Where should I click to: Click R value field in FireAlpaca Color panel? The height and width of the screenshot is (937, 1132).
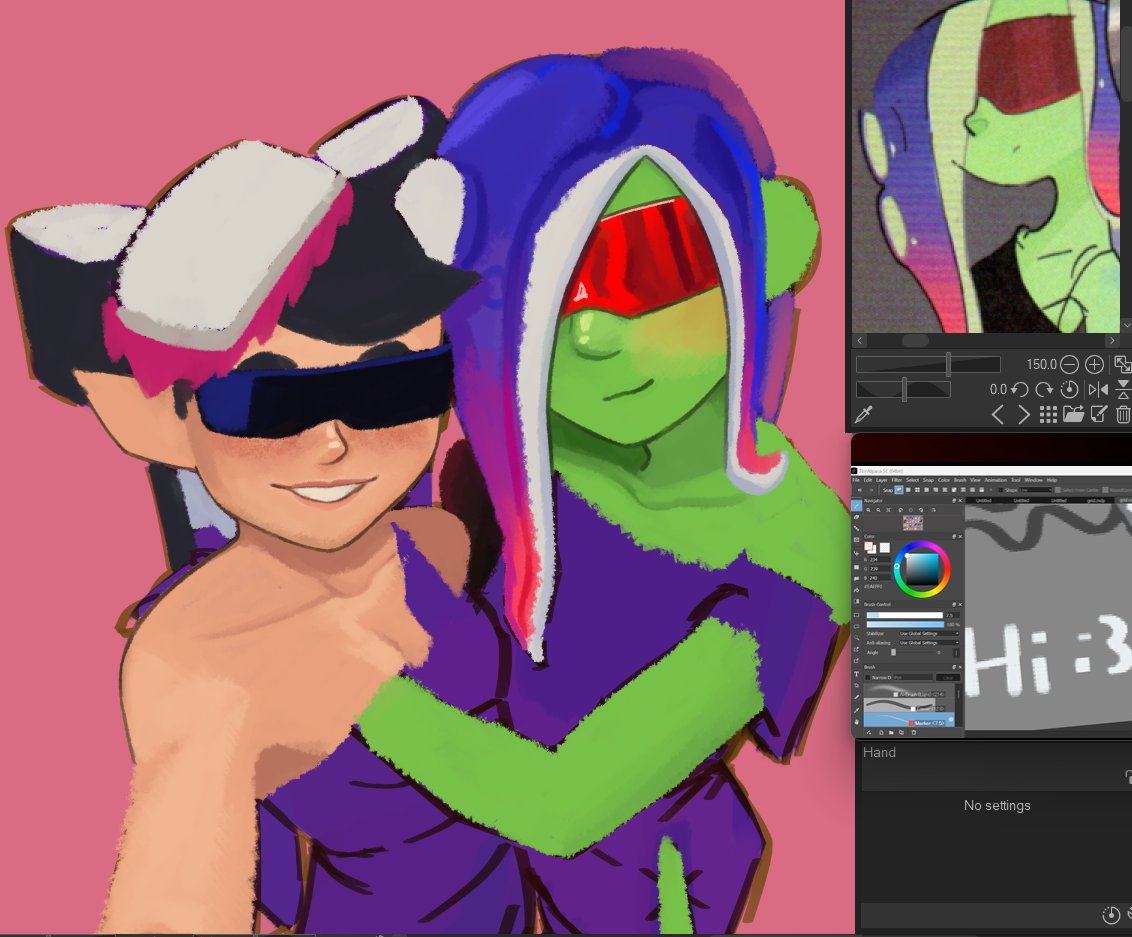click(879, 559)
